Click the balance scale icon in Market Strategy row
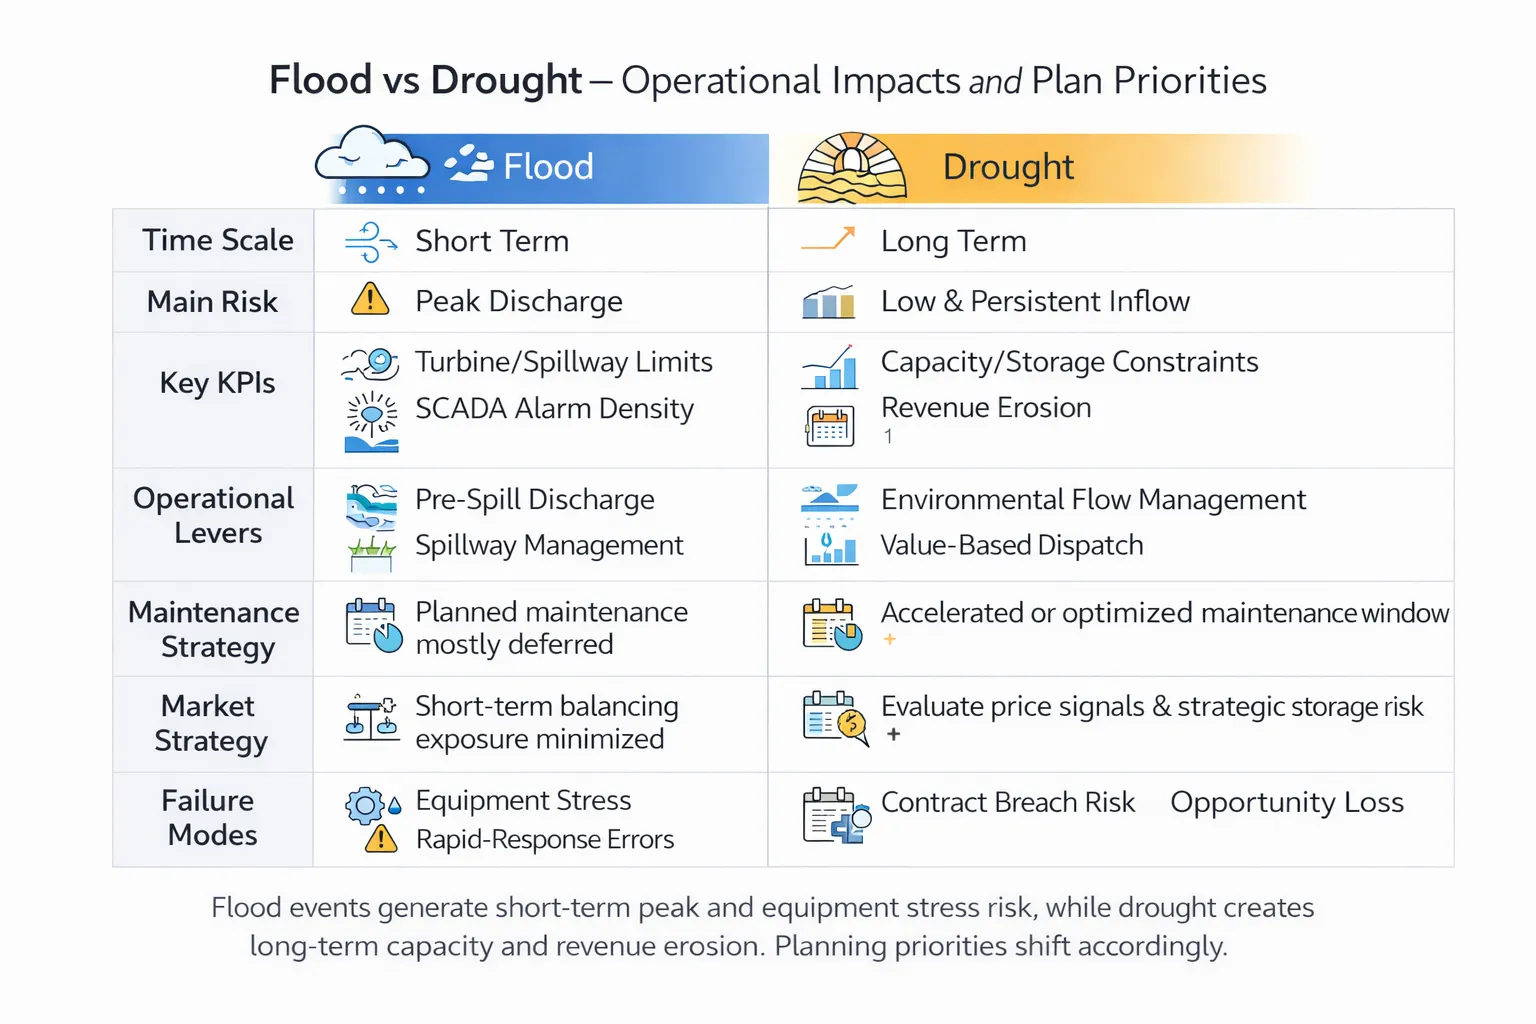Image resolution: width=1536 pixels, height=1024 pixels. [x=371, y=718]
